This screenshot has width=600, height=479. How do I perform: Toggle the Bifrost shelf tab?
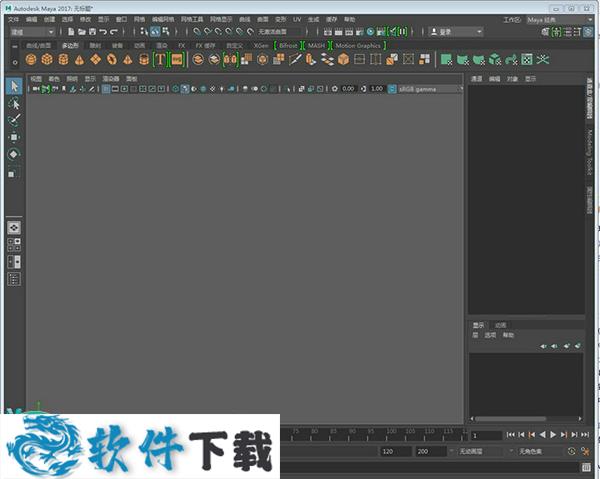[288, 45]
